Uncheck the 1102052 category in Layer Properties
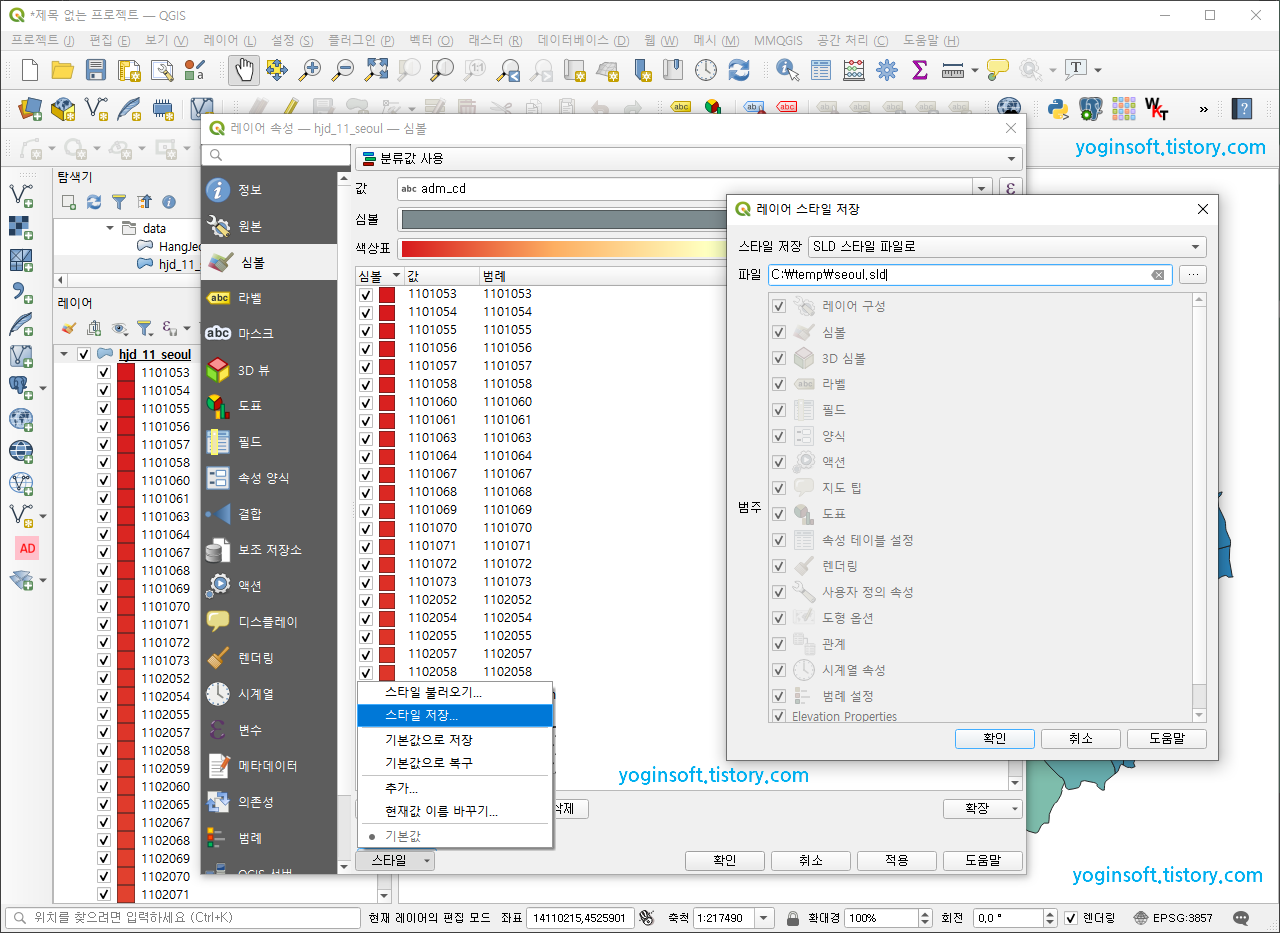Viewport: 1280px width, 933px height. [x=366, y=600]
